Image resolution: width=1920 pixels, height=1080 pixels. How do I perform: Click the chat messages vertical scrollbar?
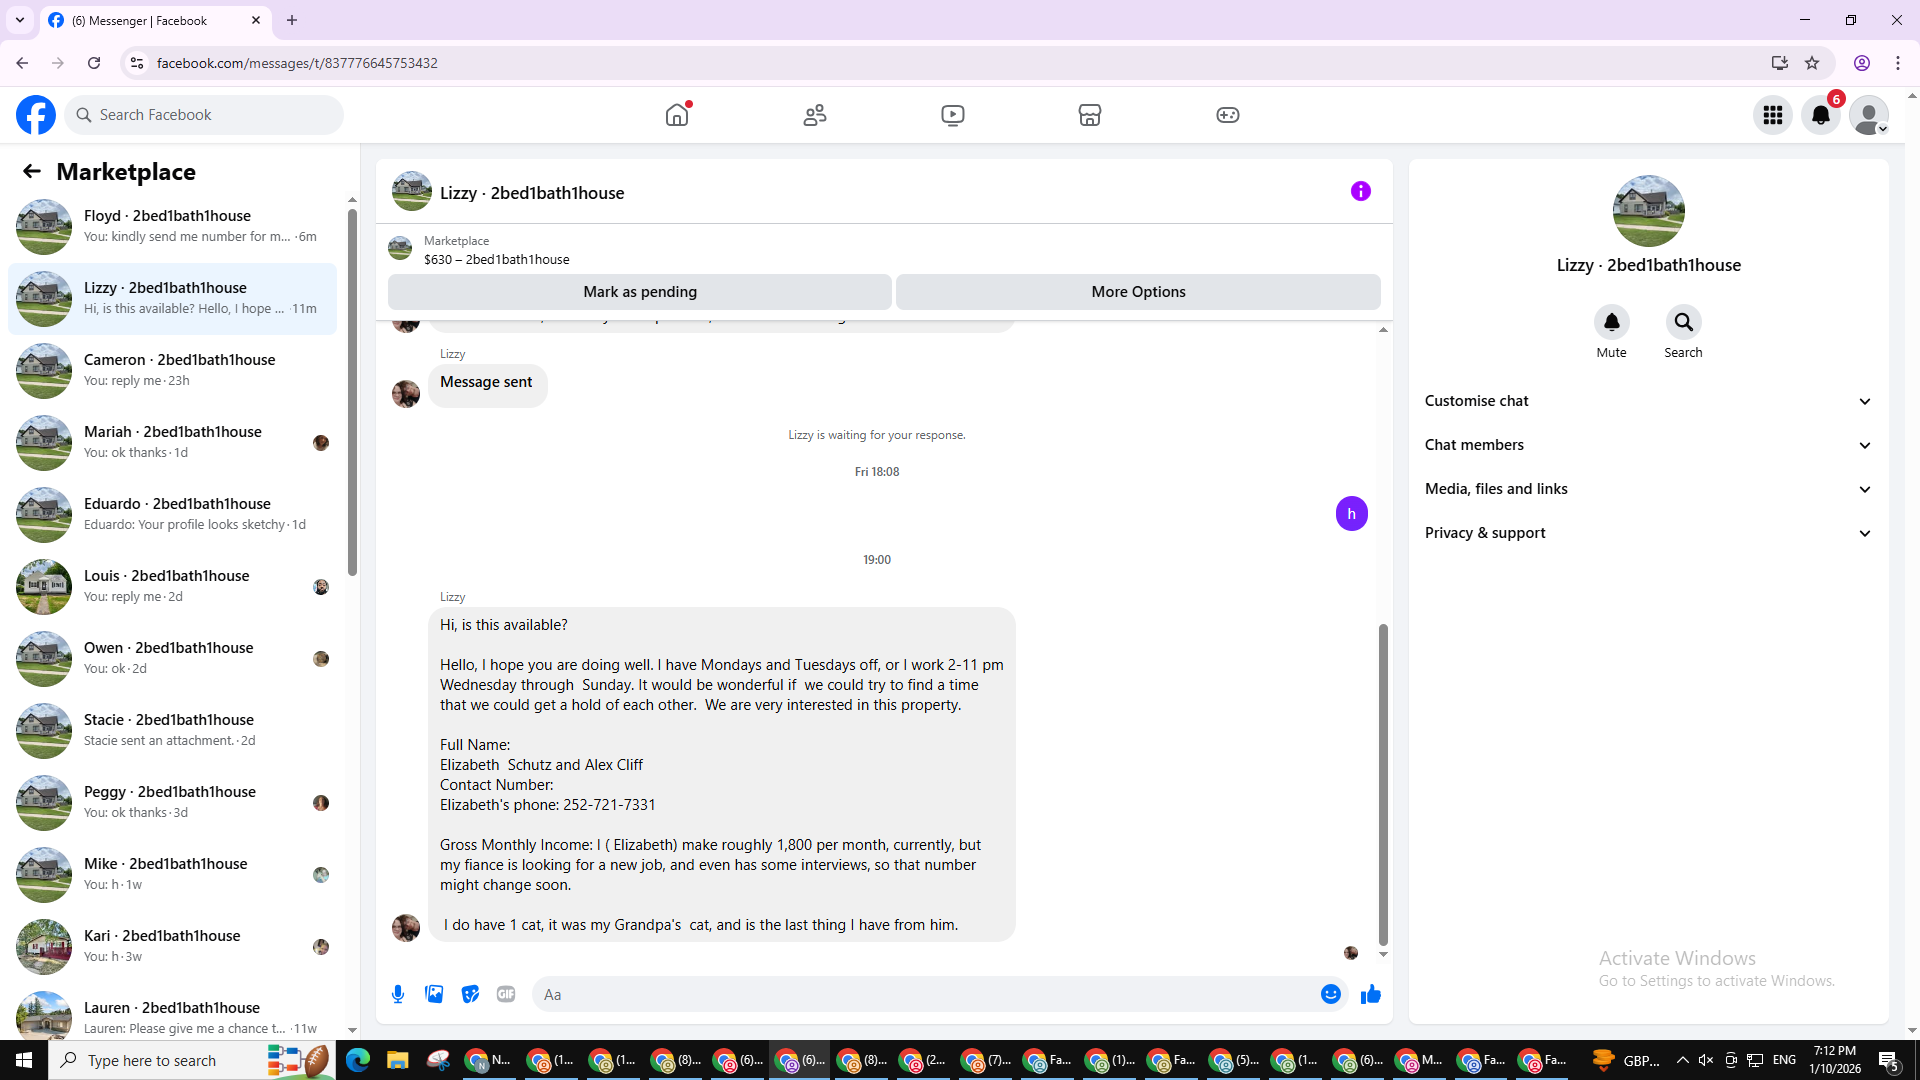[x=1383, y=784]
